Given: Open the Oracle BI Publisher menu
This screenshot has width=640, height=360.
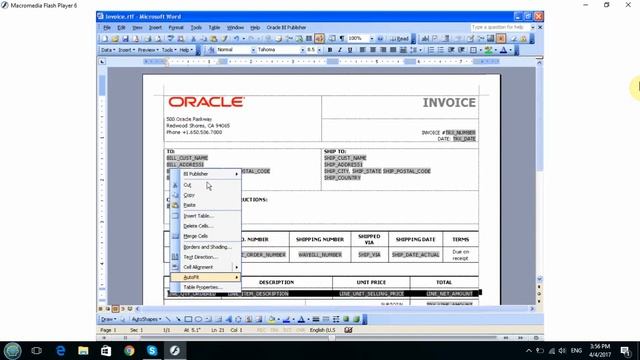Looking at the screenshot, I should point(286,27).
